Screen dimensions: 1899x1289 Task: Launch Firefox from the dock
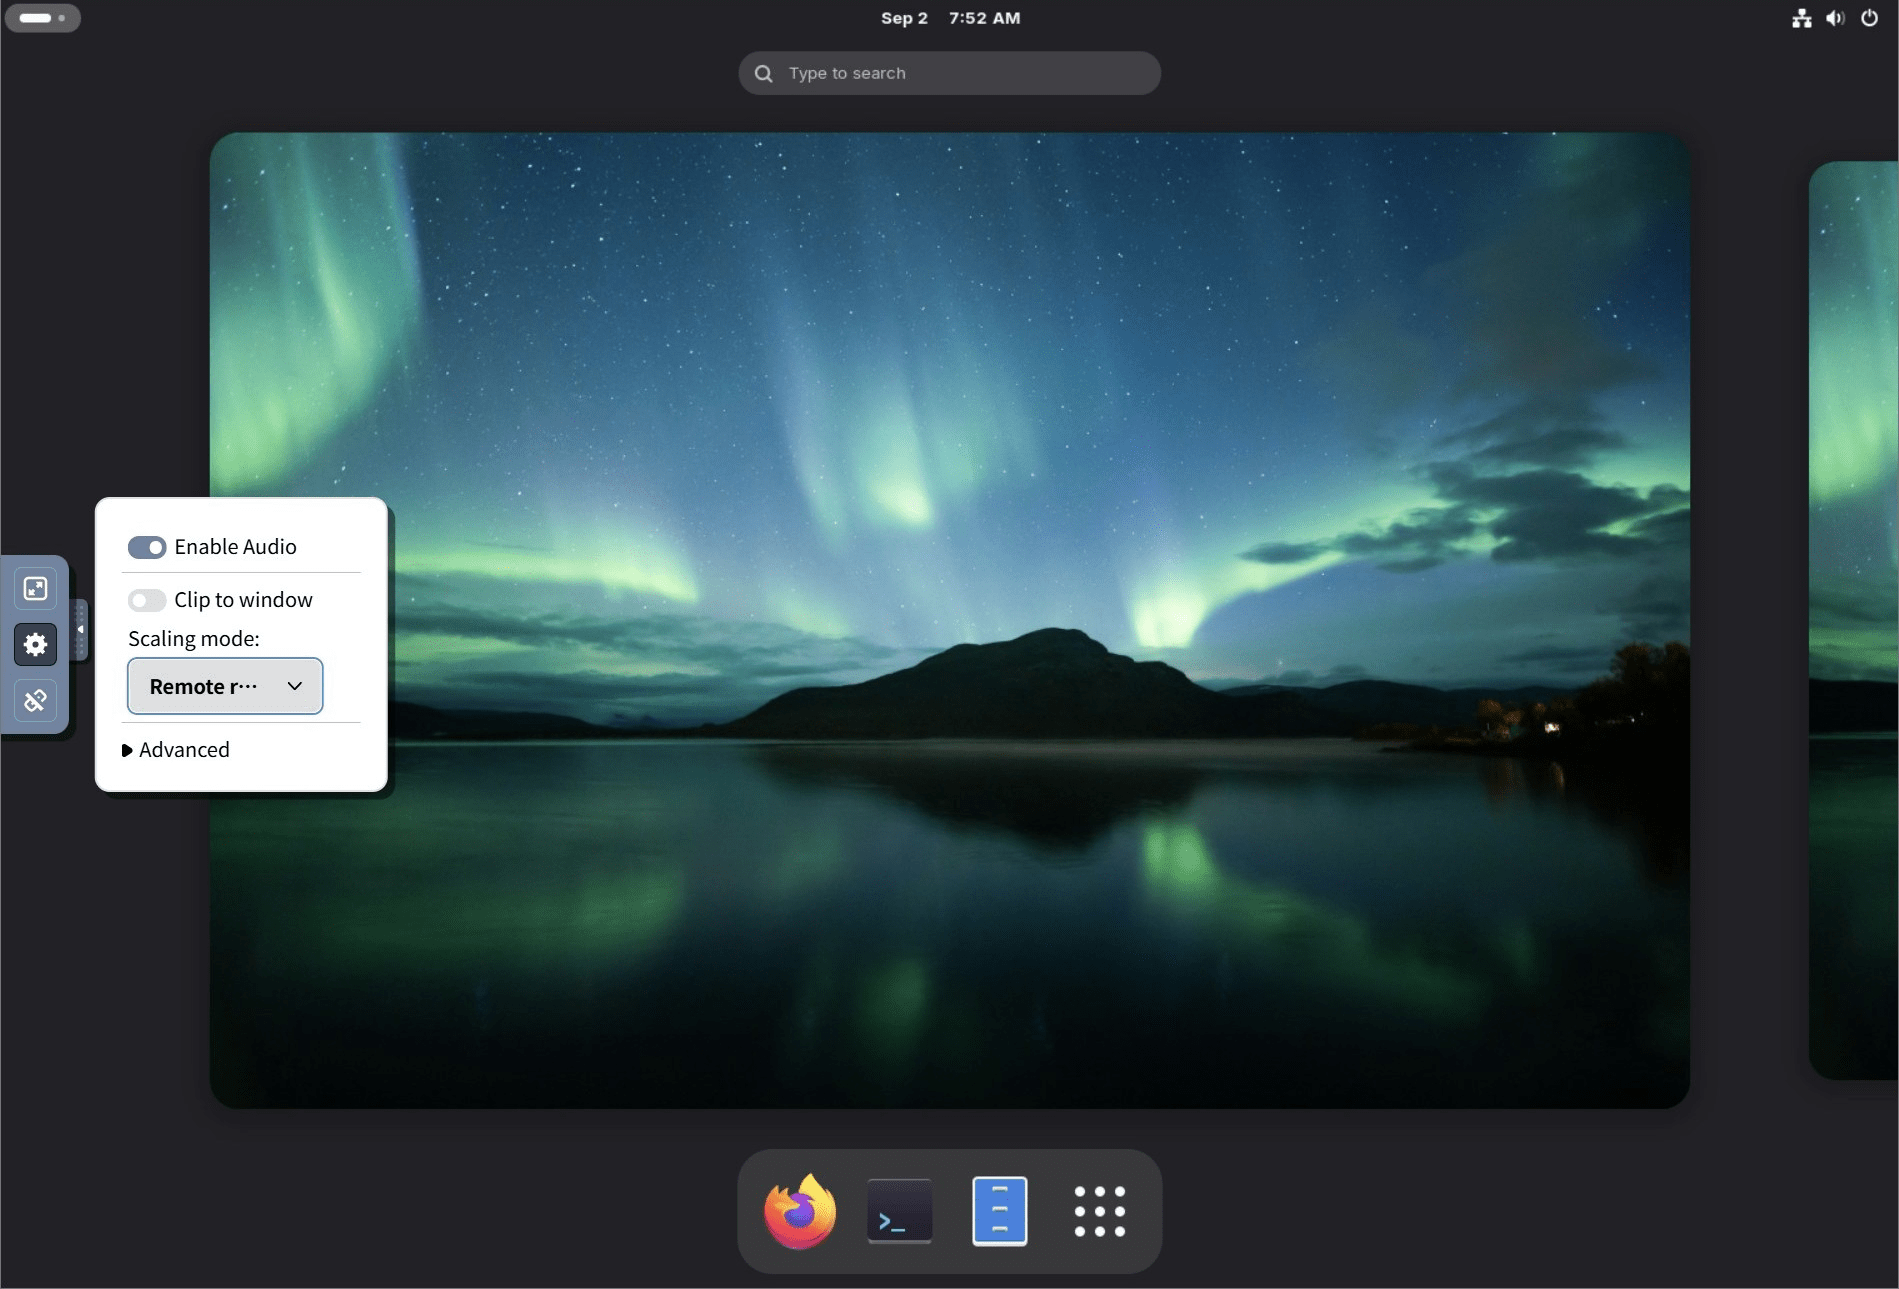click(800, 1211)
